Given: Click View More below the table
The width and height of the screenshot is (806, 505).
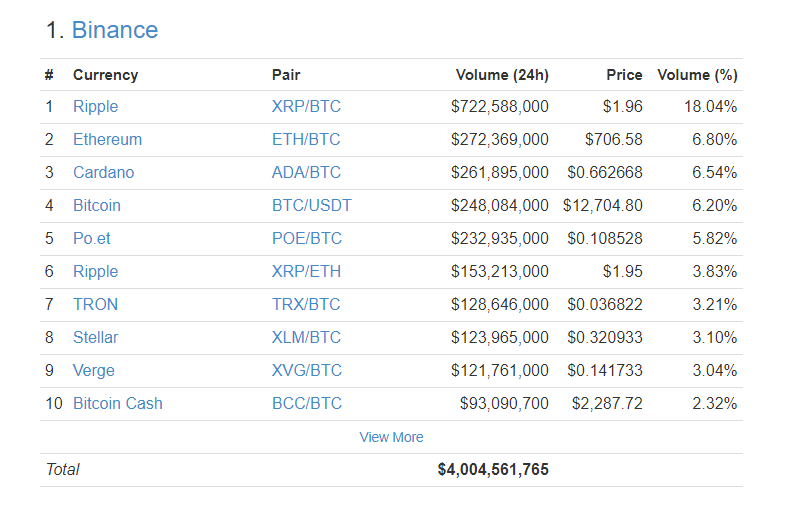Looking at the screenshot, I should (391, 437).
